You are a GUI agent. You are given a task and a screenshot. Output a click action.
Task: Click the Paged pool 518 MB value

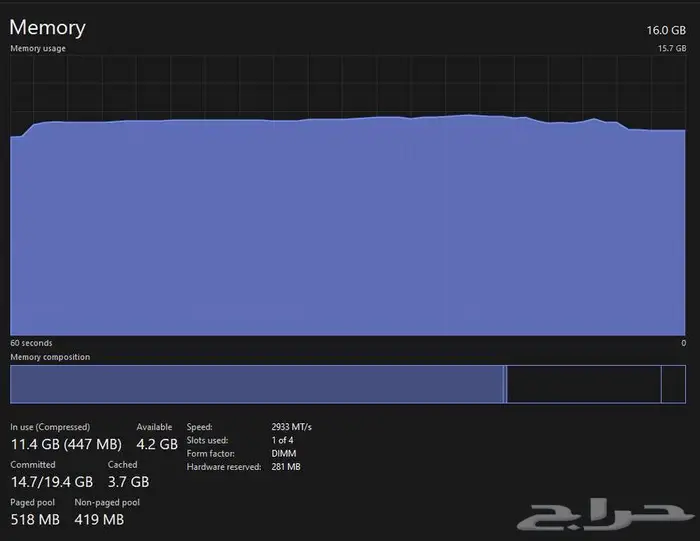(x=35, y=520)
